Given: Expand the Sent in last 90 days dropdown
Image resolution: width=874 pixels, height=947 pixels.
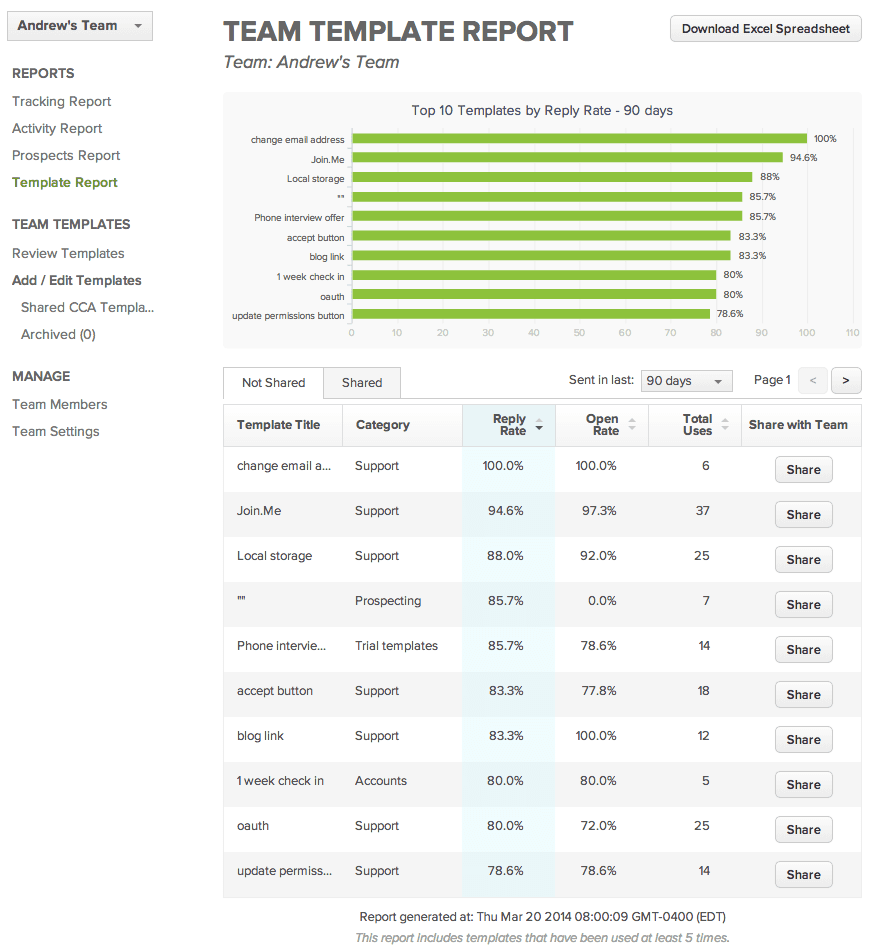Looking at the screenshot, I should point(686,381).
